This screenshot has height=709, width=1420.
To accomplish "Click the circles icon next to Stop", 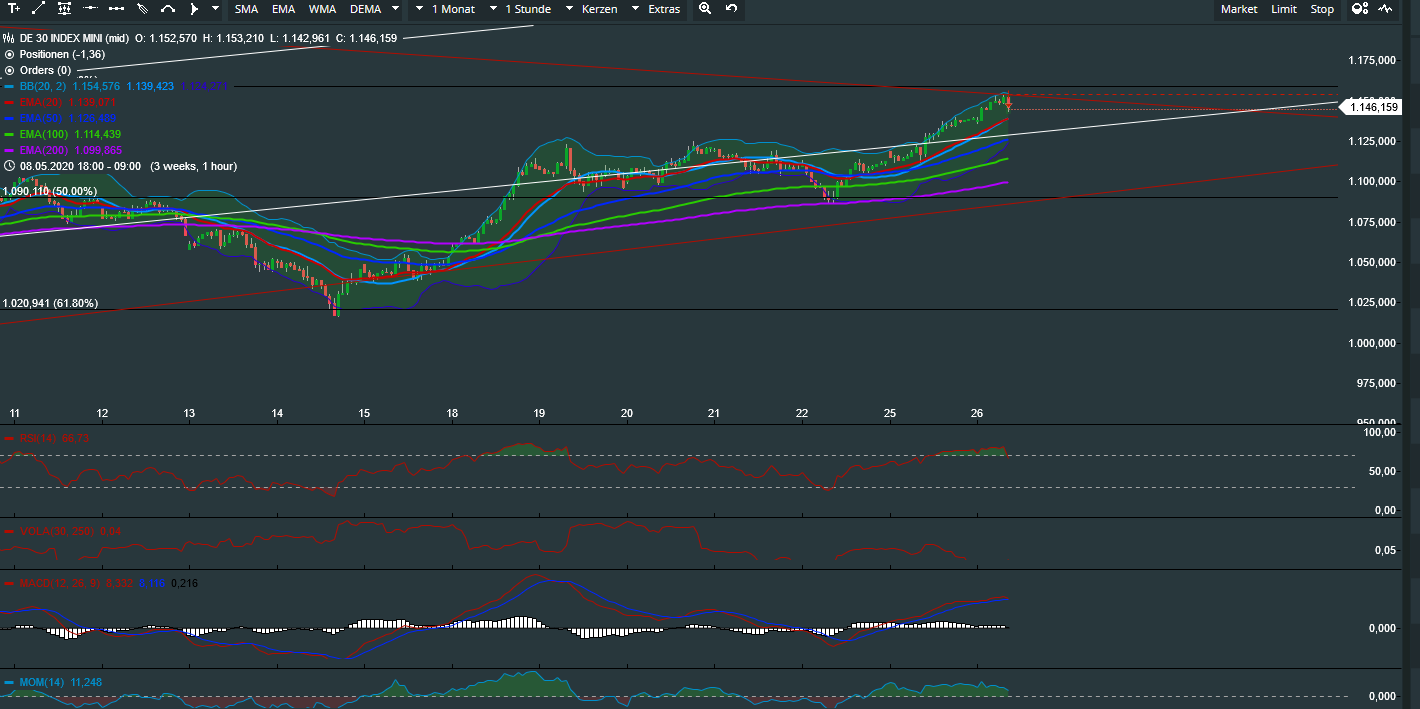I will [1359, 9].
